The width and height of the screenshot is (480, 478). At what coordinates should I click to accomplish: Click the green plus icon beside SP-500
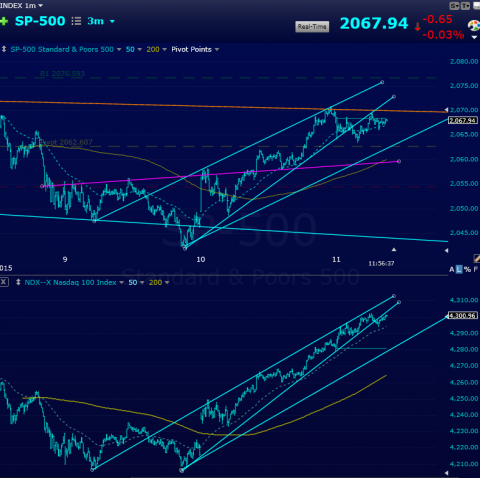point(4,22)
